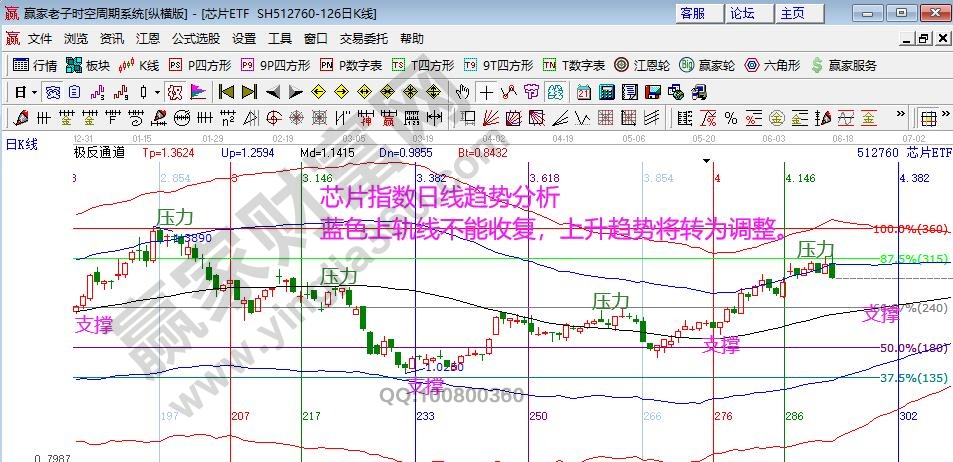Open the 公式选股 menu
The height and width of the screenshot is (462, 953).
[x=195, y=39]
